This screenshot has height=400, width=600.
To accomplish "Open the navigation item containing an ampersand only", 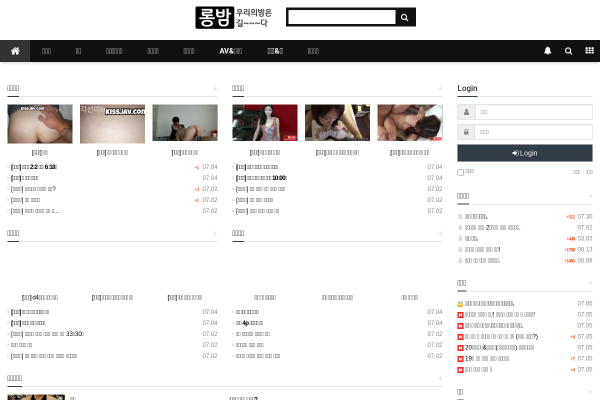I will pos(275,51).
